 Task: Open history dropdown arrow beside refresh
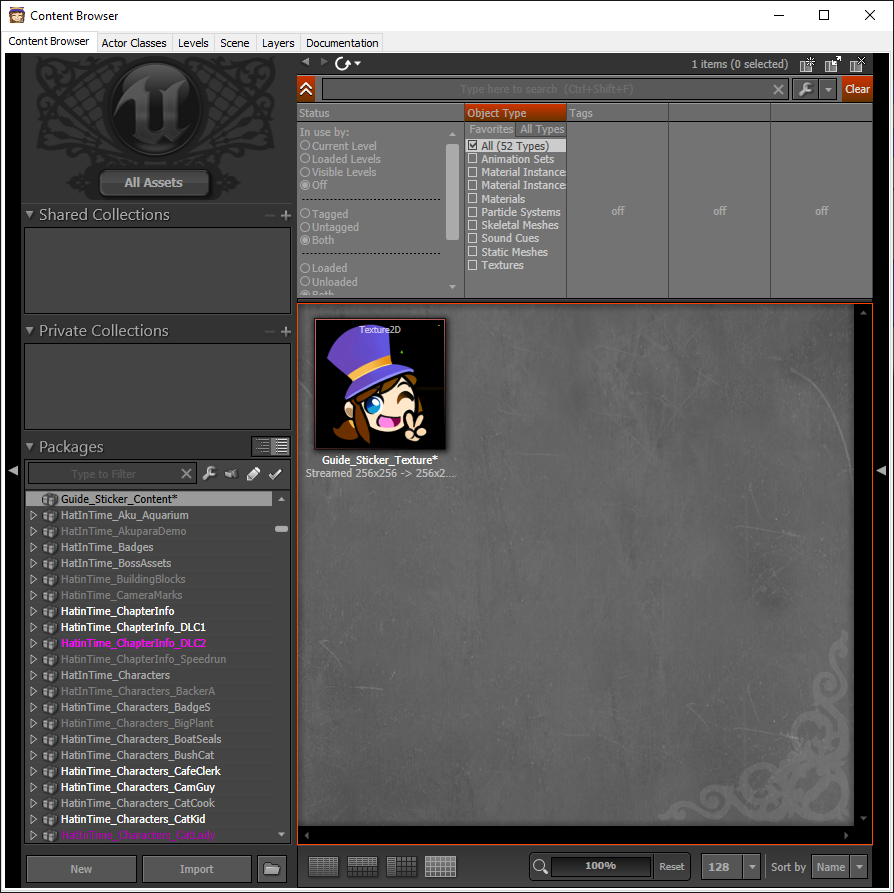click(x=357, y=63)
